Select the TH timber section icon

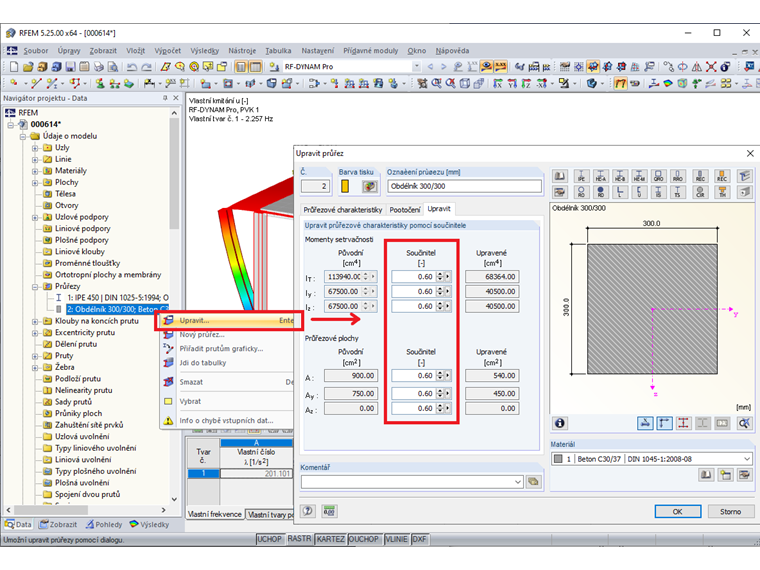pyautogui.click(x=722, y=192)
